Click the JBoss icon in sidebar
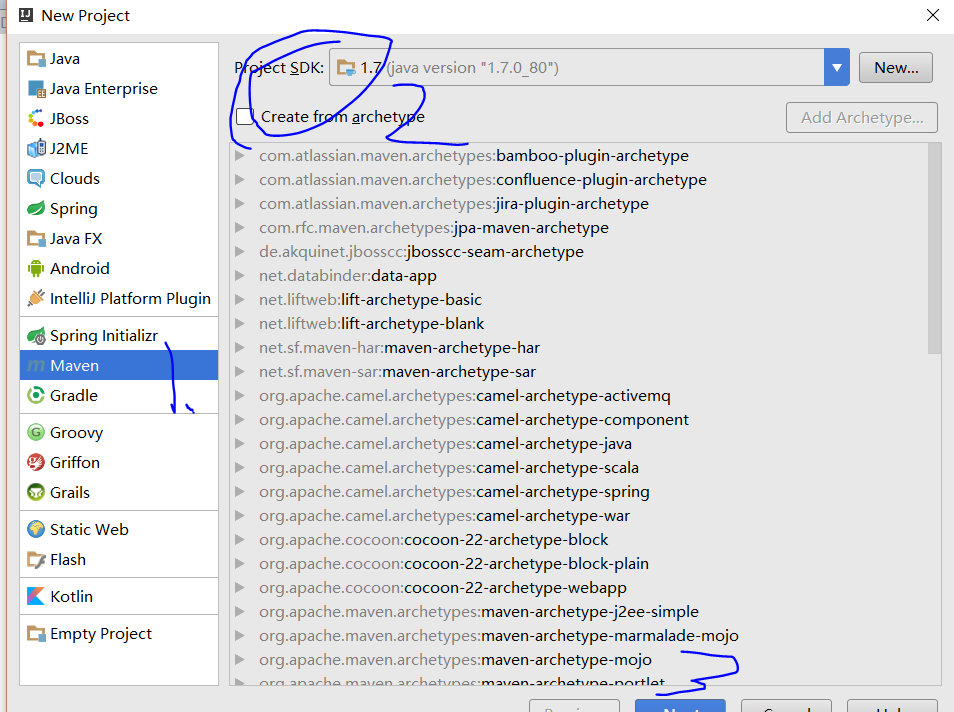 pos(37,119)
